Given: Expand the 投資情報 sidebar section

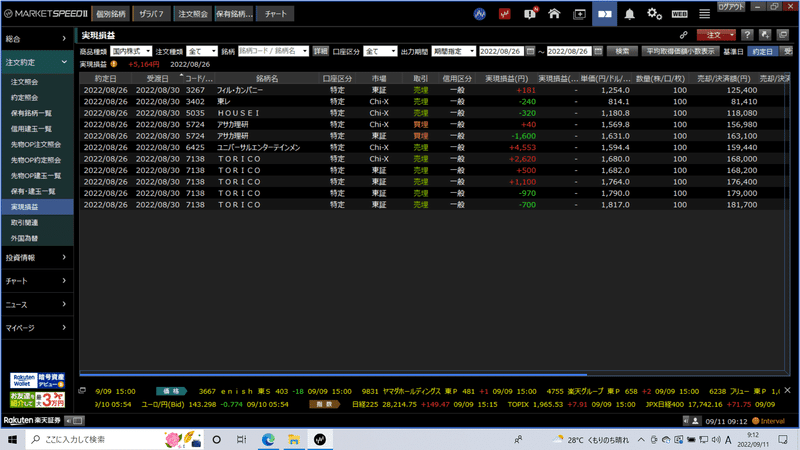Looking at the screenshot, I should click(36, 258).
